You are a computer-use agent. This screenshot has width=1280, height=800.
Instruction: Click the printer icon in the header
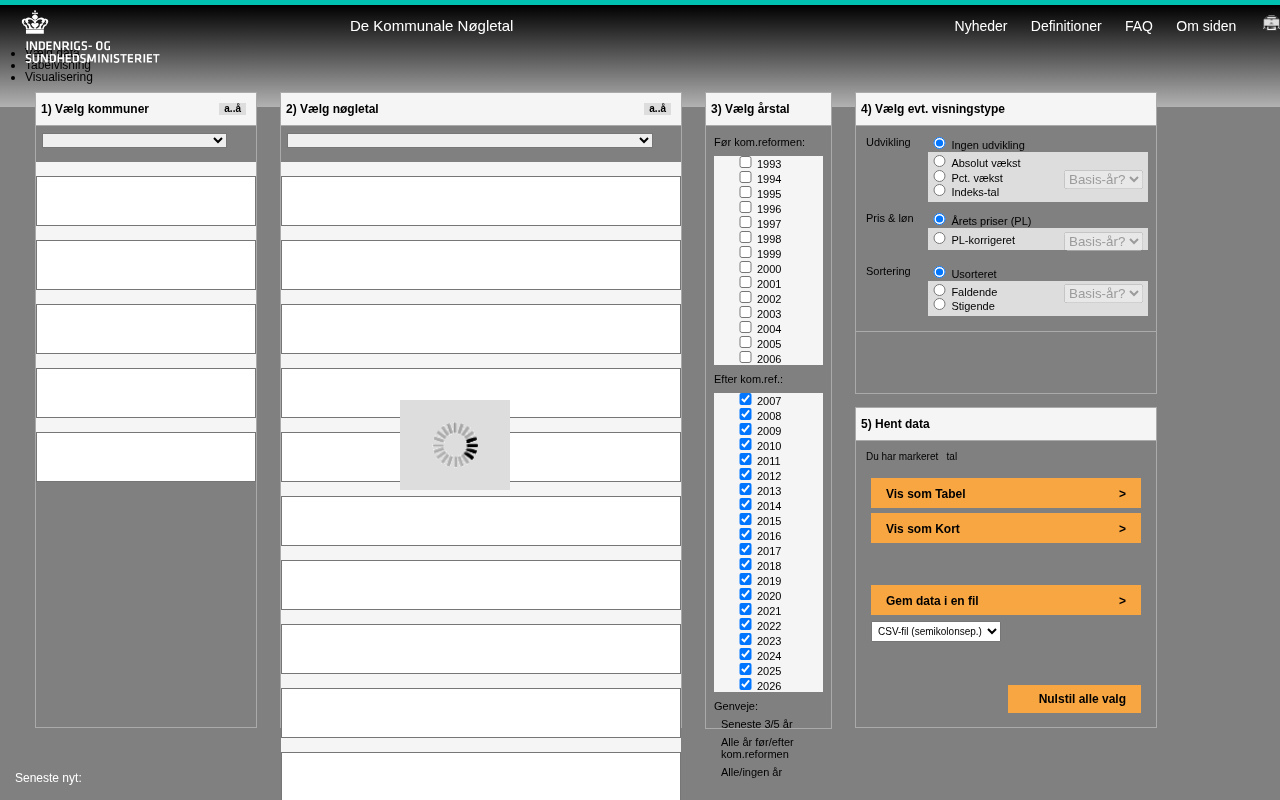click(x=1270, y=24)
